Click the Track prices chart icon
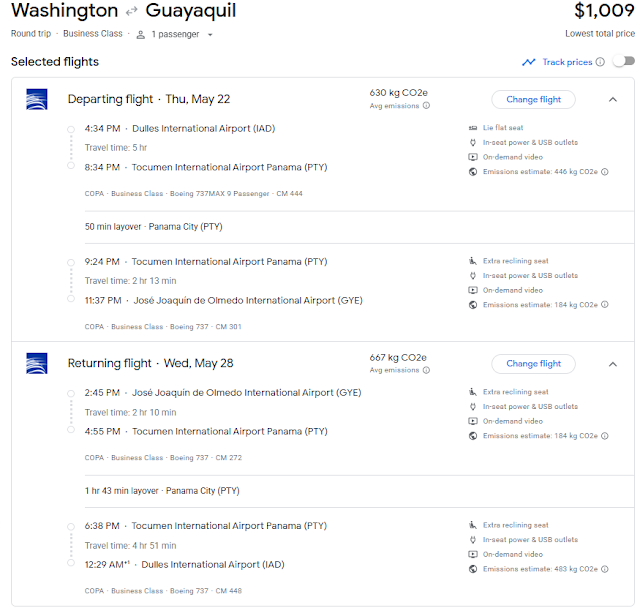 529,62
